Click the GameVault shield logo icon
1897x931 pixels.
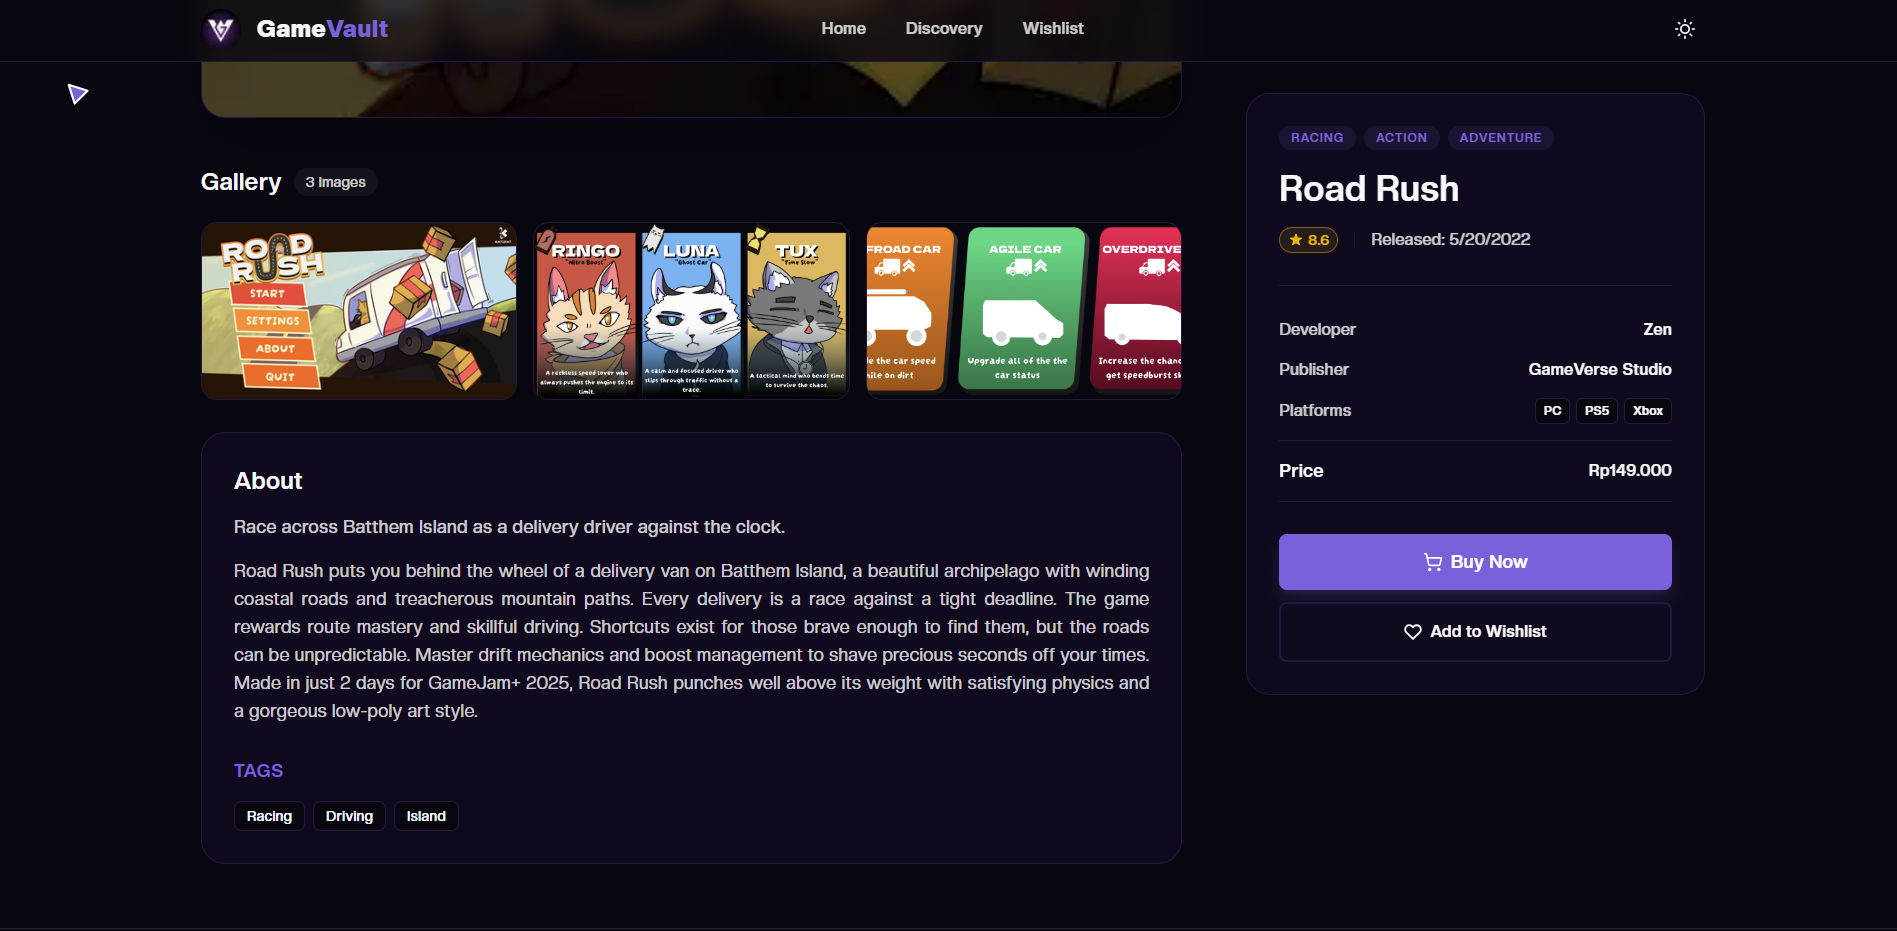coord(221,29)
